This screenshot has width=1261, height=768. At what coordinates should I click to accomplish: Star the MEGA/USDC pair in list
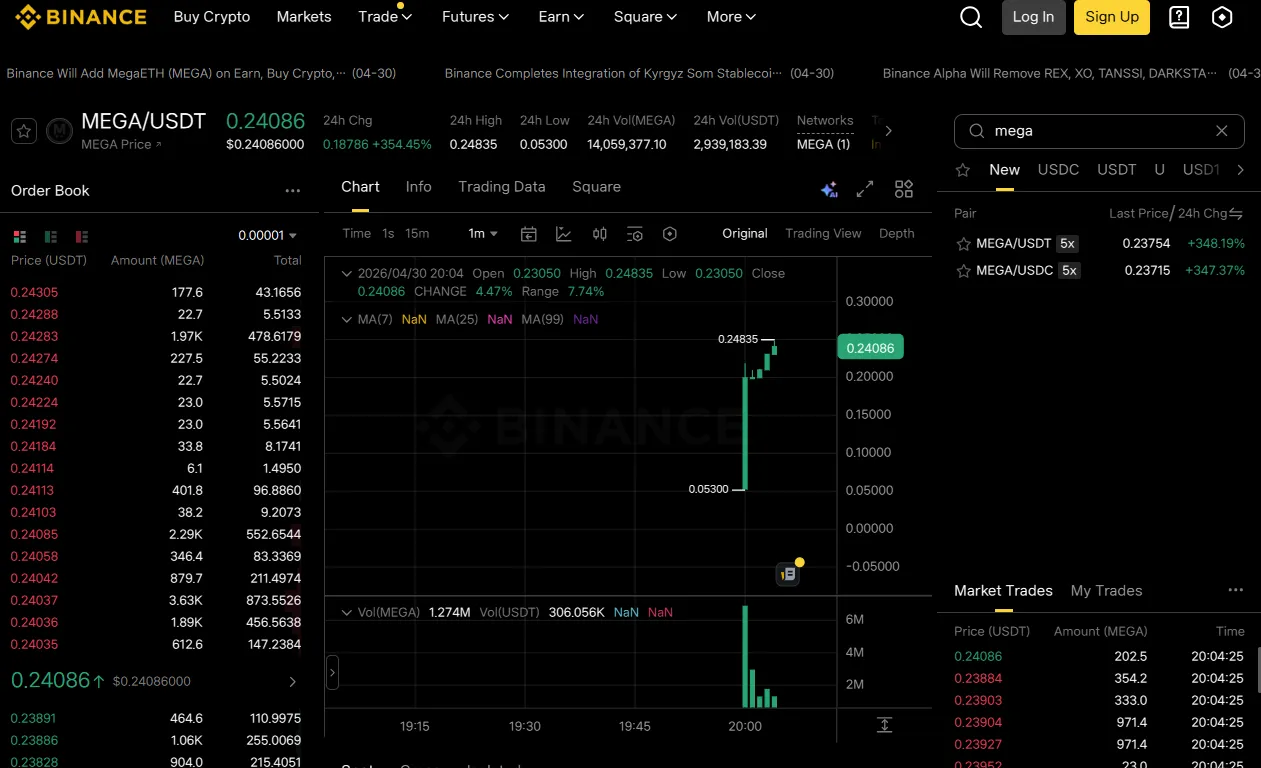tap(964, 271)
